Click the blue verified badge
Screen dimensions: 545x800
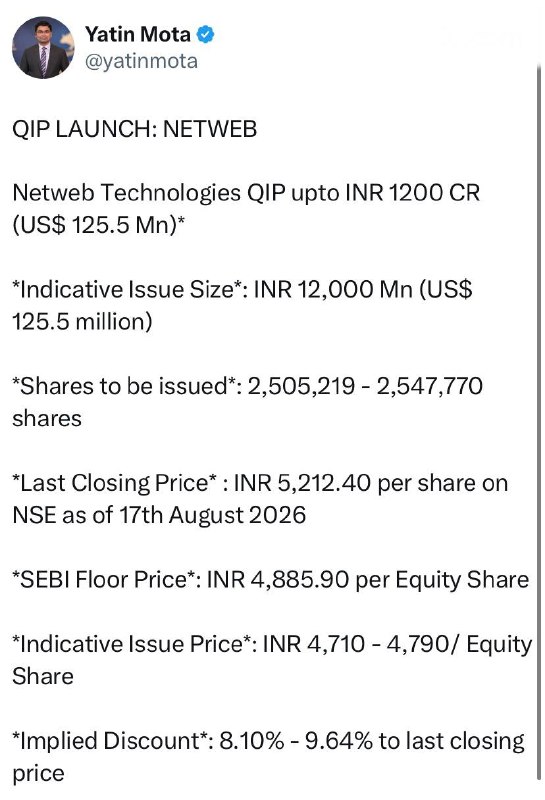(x=205, y=35)
